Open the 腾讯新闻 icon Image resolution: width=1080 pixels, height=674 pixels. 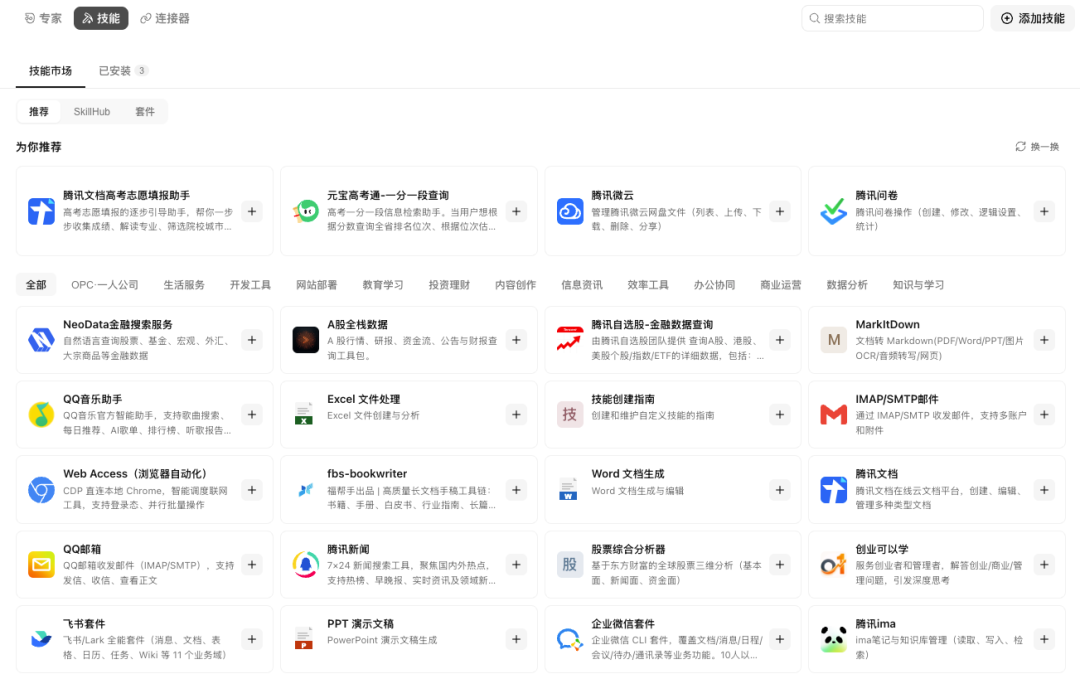(x=305, y=565)
